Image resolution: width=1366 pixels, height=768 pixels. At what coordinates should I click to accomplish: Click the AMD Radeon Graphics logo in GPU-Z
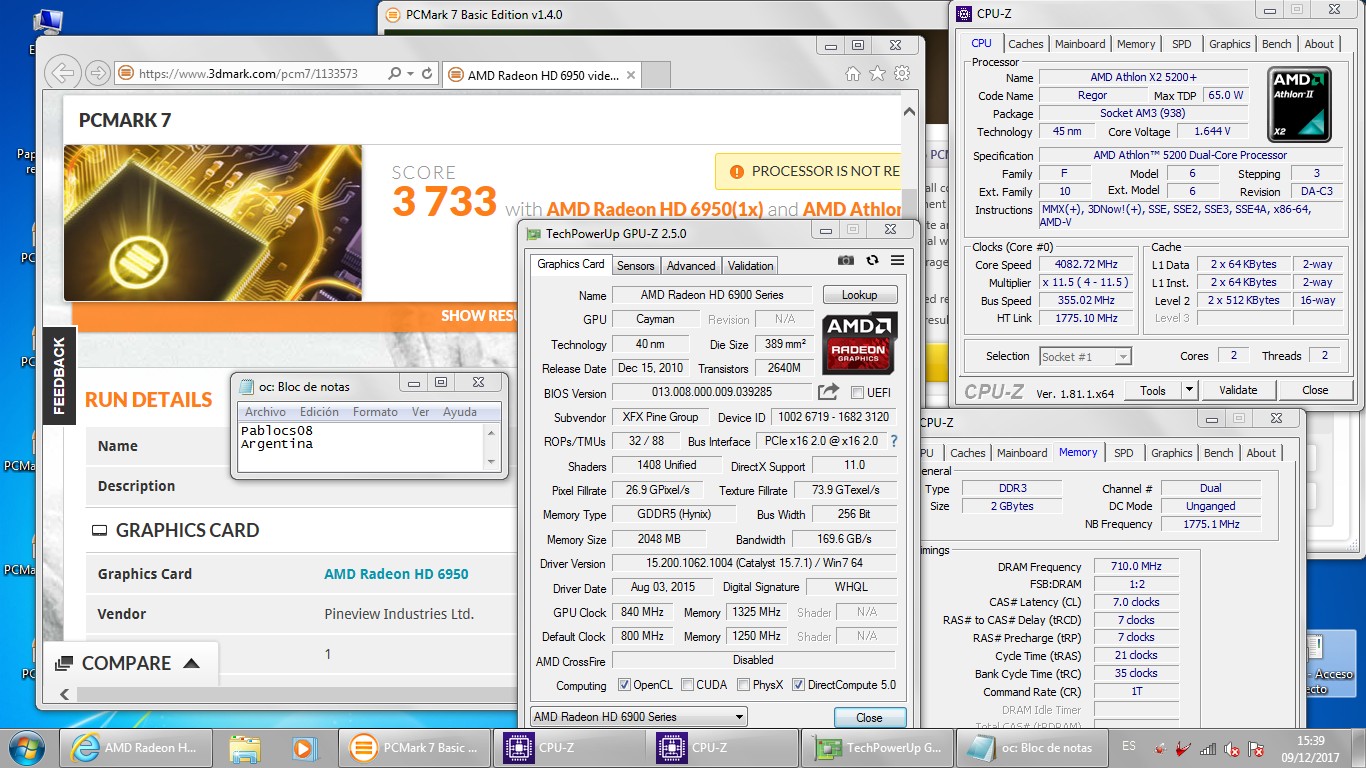point(859,343)
